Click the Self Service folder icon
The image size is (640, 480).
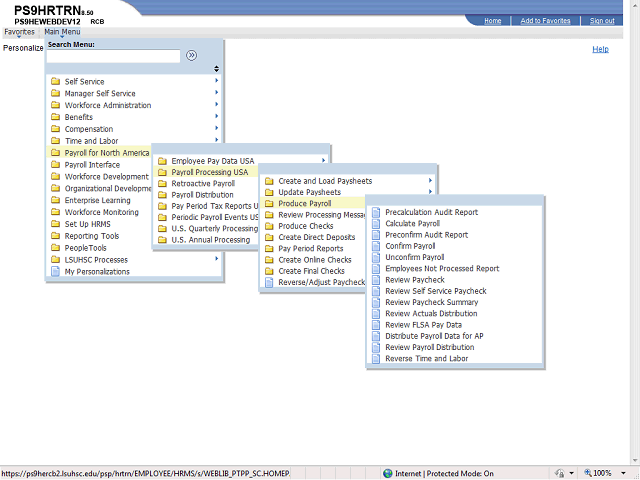[x=56, y=81]
